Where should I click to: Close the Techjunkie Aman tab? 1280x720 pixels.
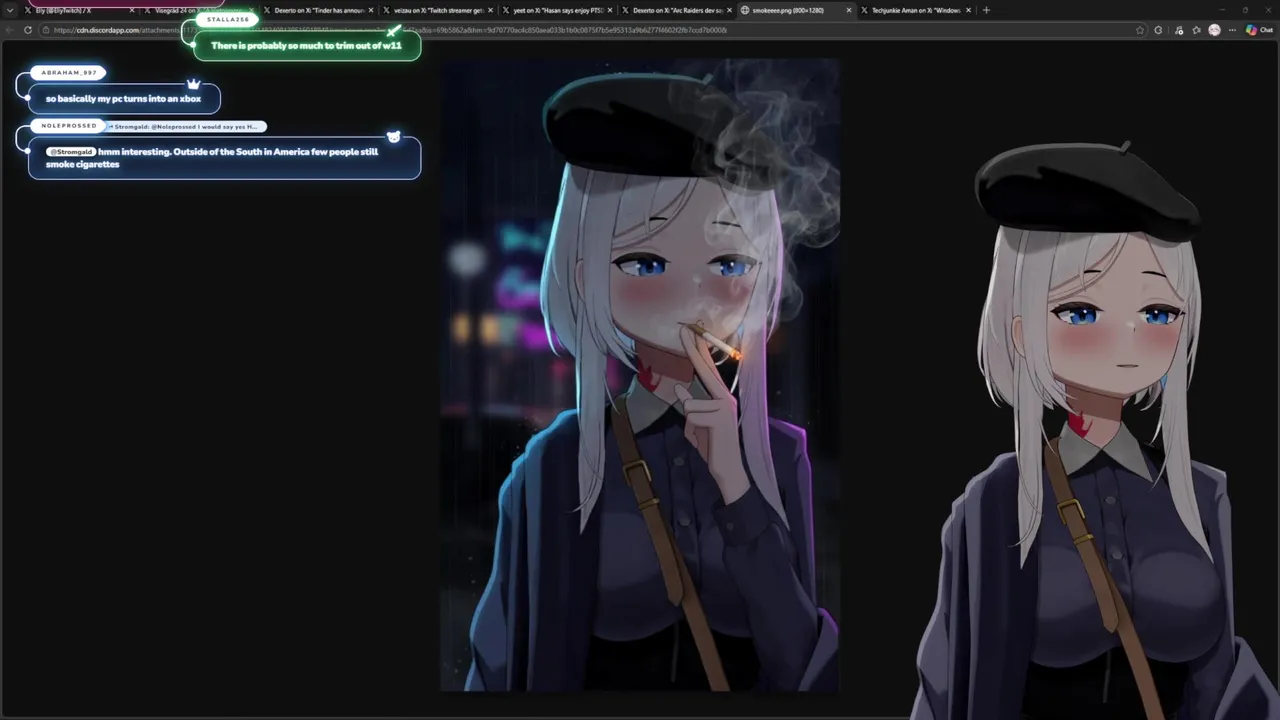coord(968,10)
